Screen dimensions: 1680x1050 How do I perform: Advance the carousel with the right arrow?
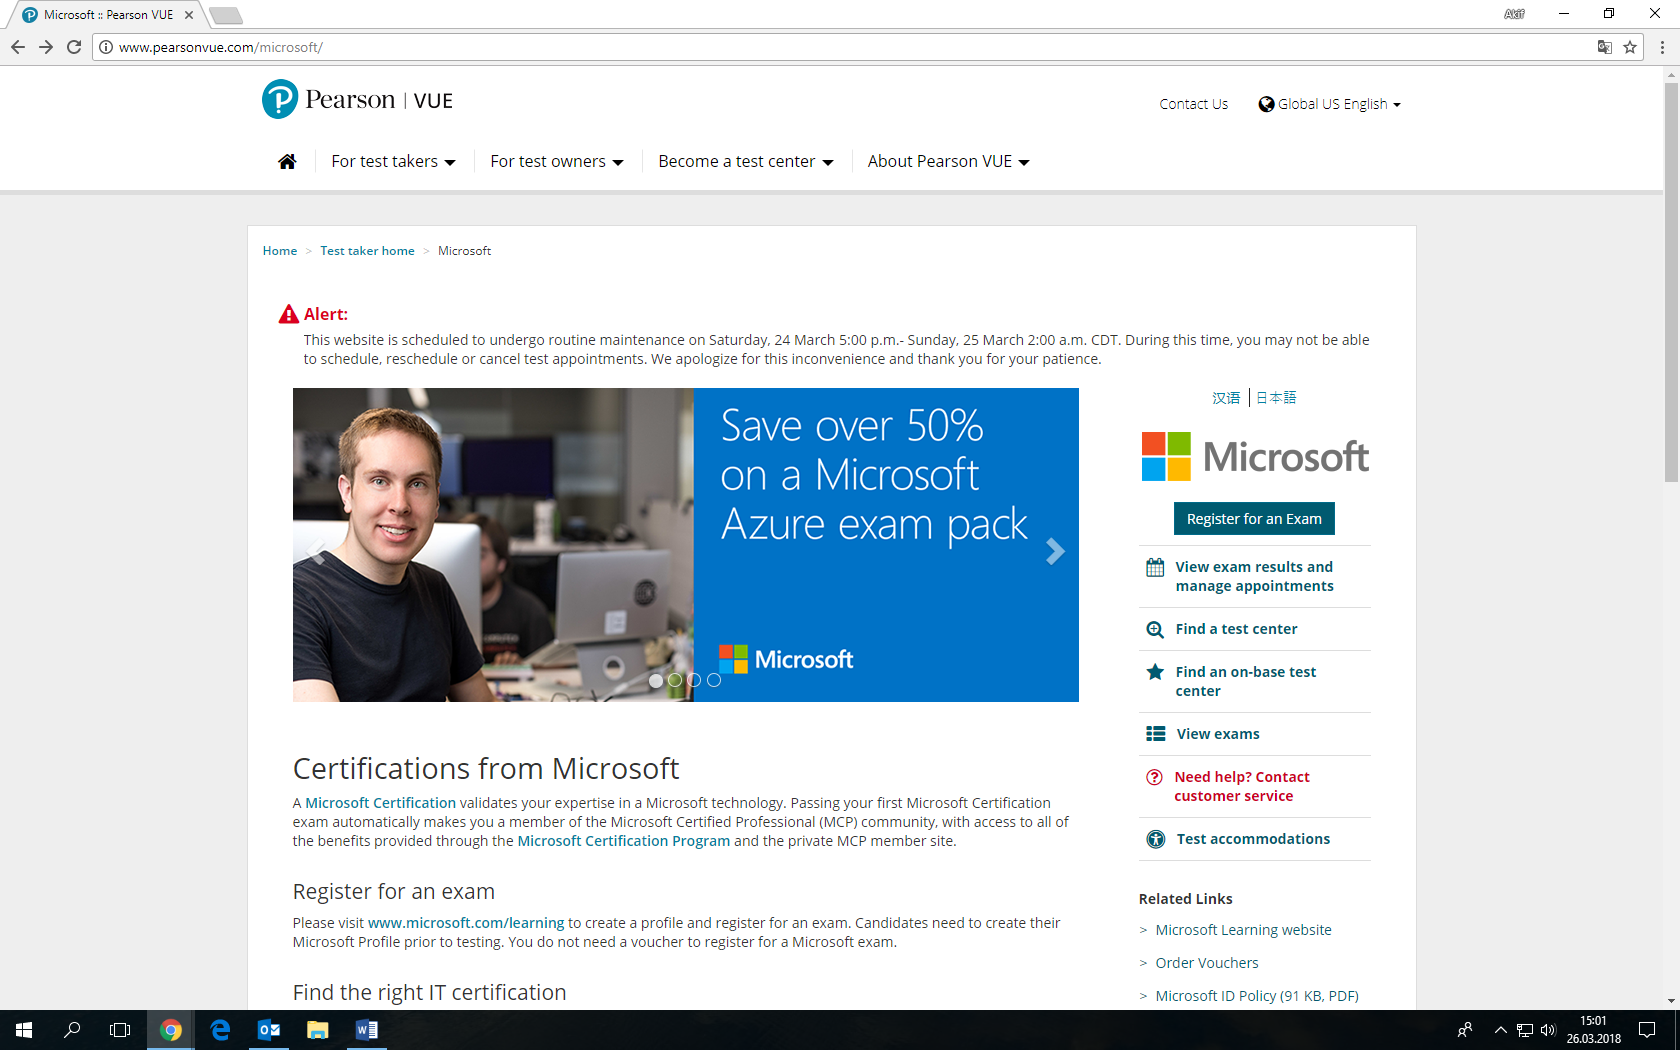[x=1054, y=551]
